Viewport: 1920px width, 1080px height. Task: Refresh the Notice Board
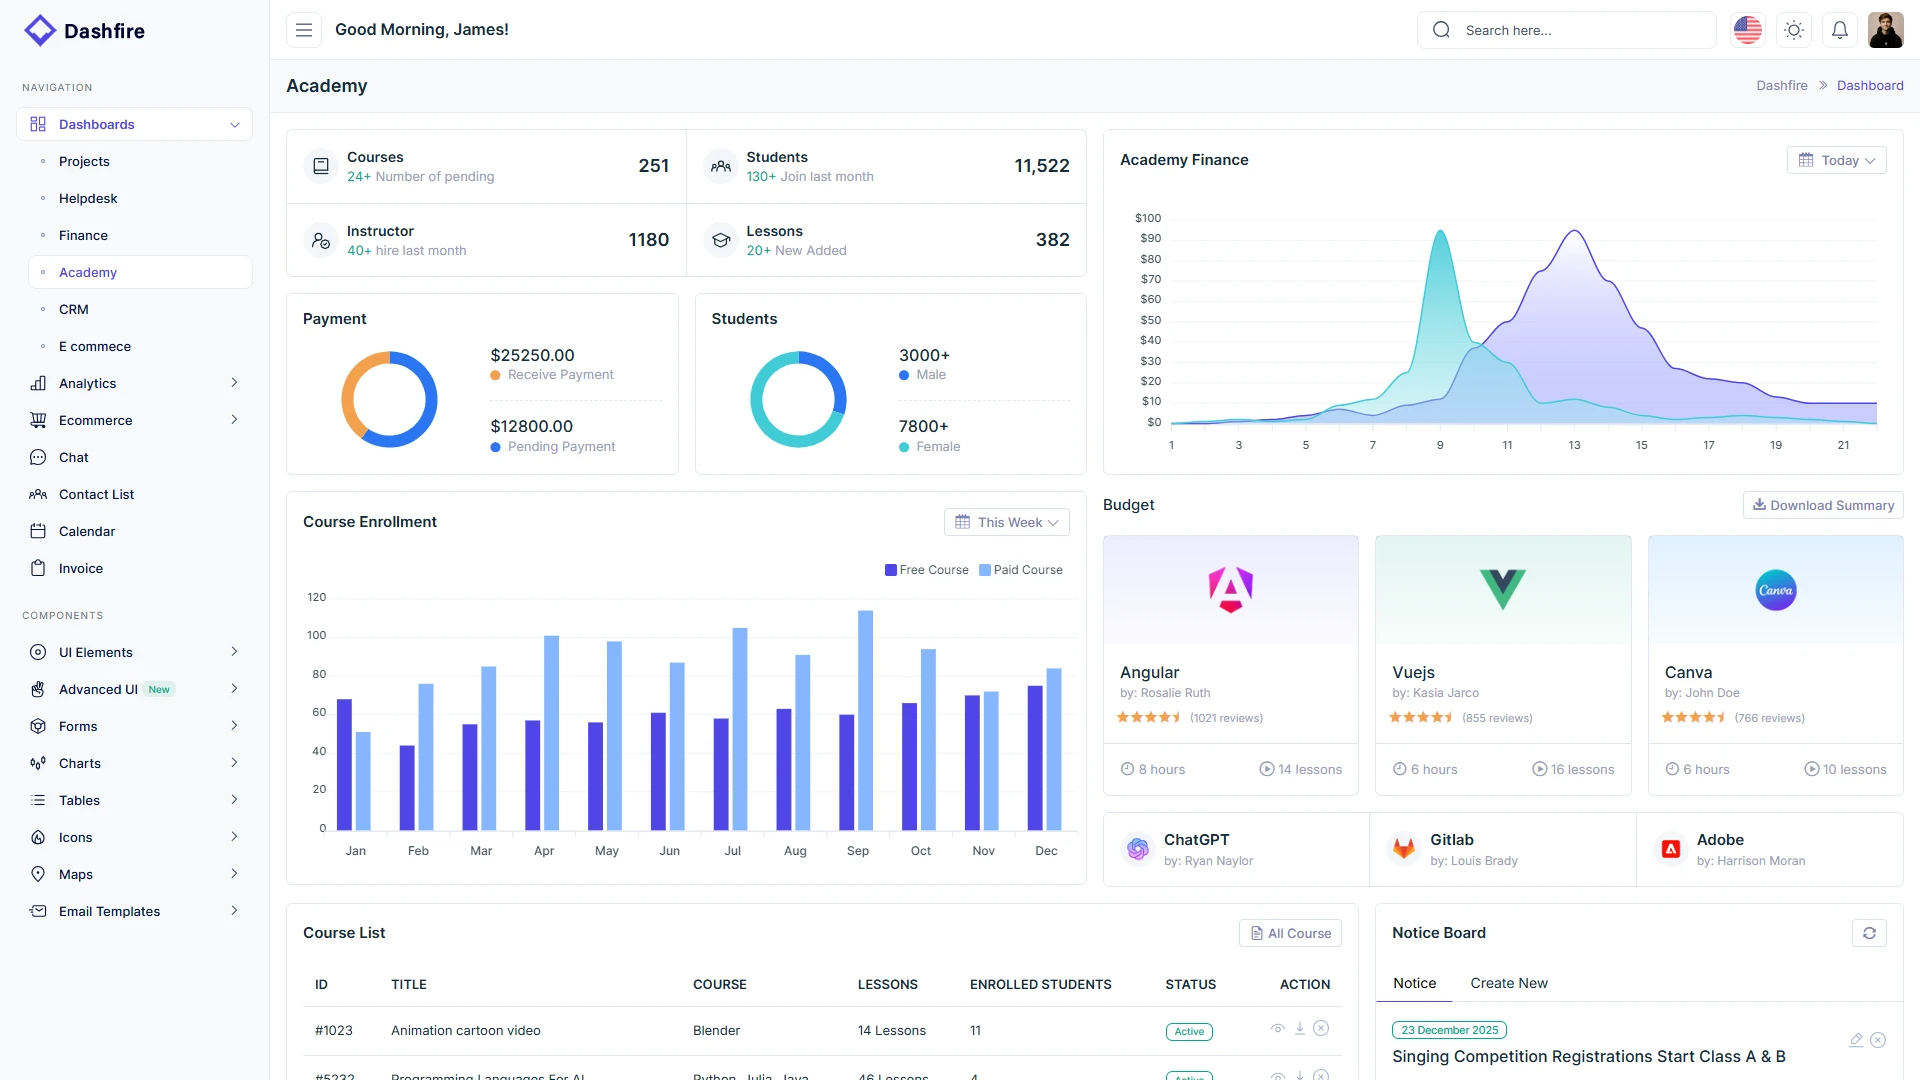pos(1869,933)
